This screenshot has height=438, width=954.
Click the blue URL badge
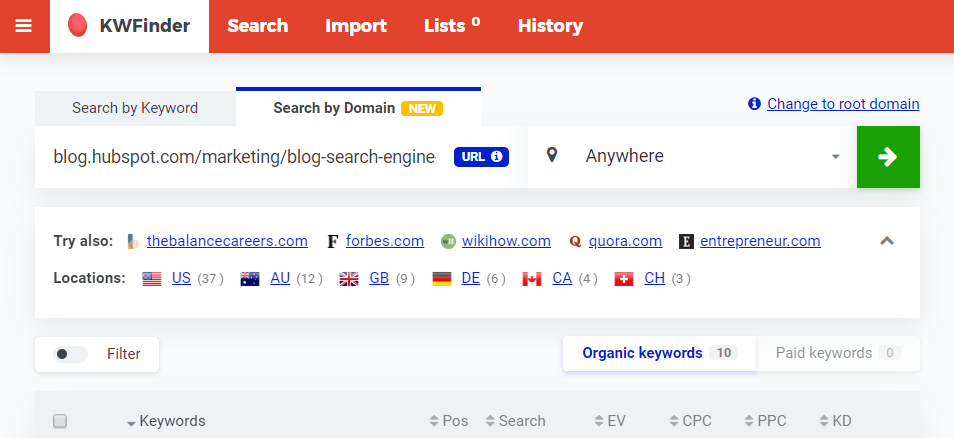(x=481, y=157)
